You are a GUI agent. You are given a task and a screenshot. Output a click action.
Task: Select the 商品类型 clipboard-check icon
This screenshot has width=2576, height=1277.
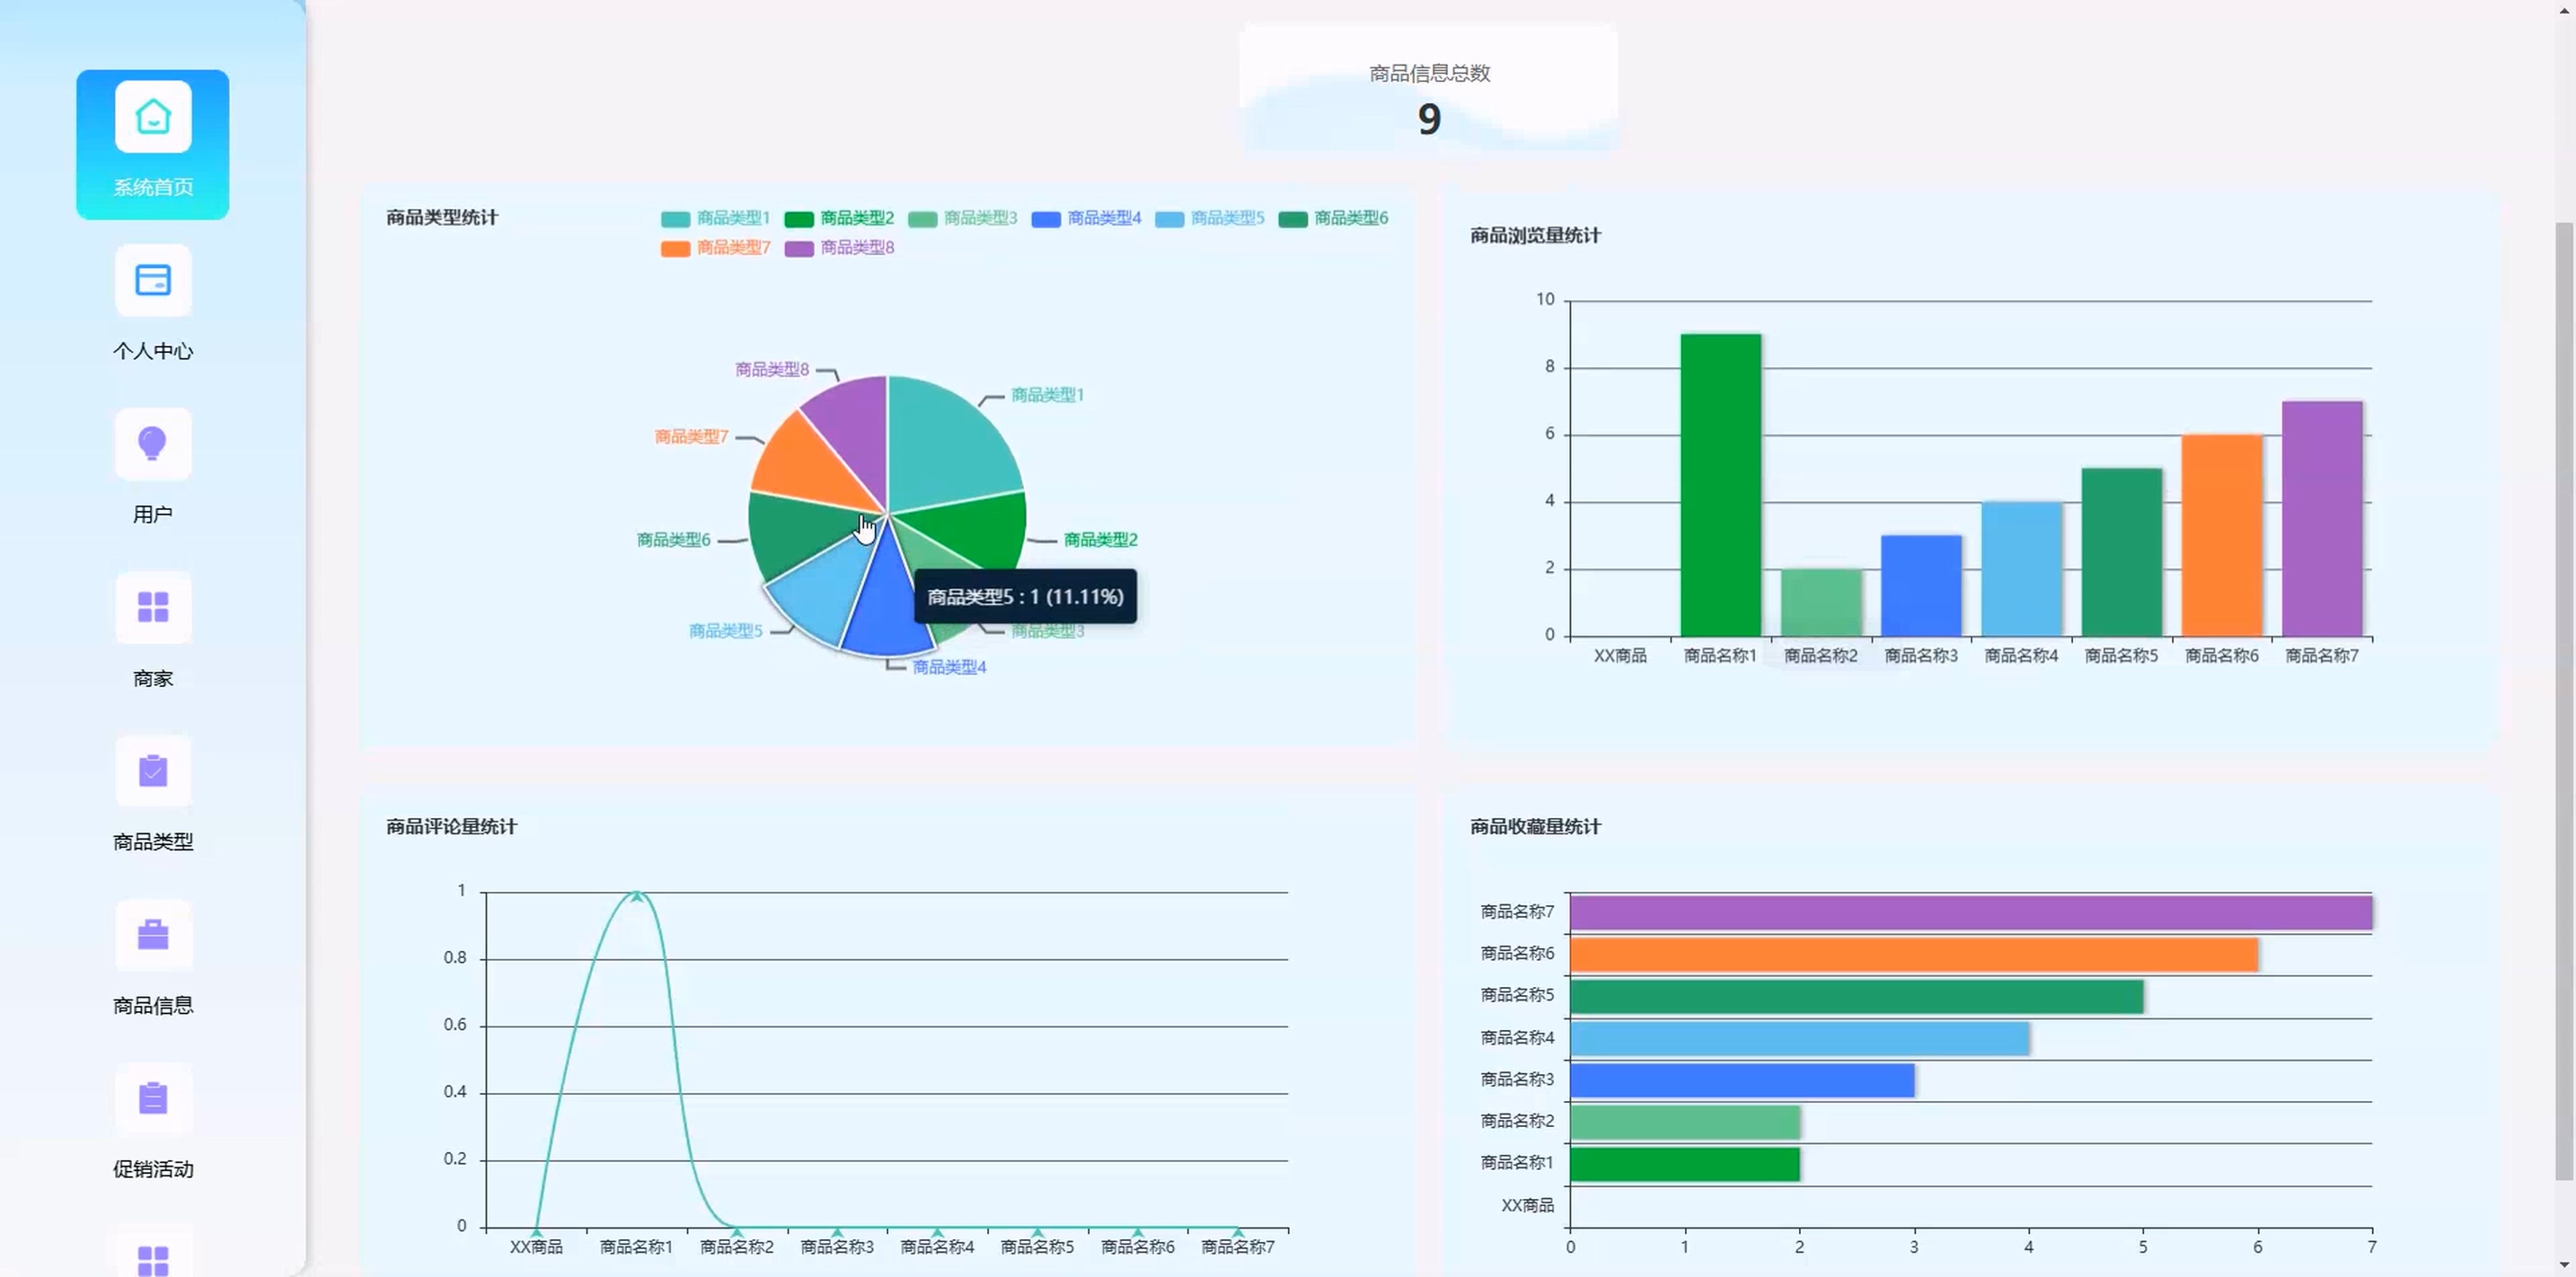pos(153,771)
